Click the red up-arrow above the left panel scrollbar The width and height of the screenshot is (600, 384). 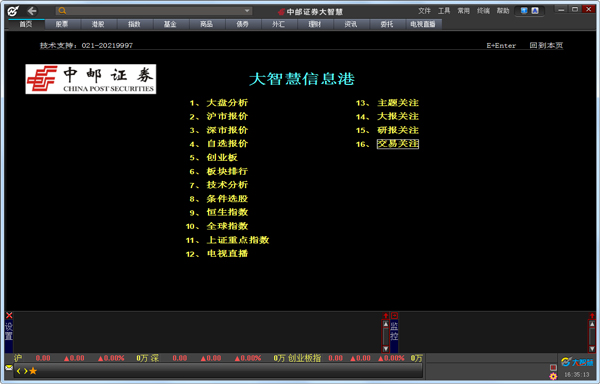pyautogui.click(x=386, y=316)
